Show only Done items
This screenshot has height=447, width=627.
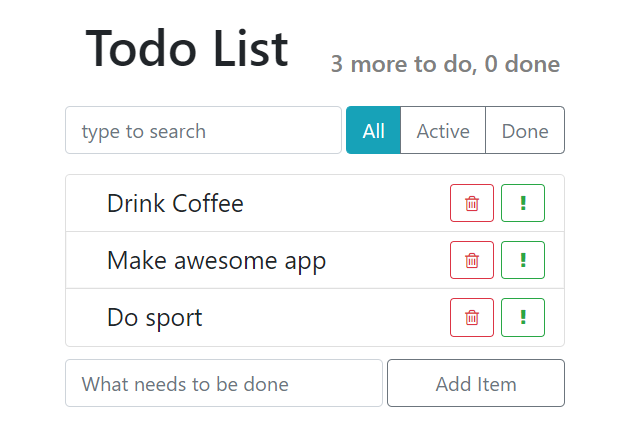525,130
